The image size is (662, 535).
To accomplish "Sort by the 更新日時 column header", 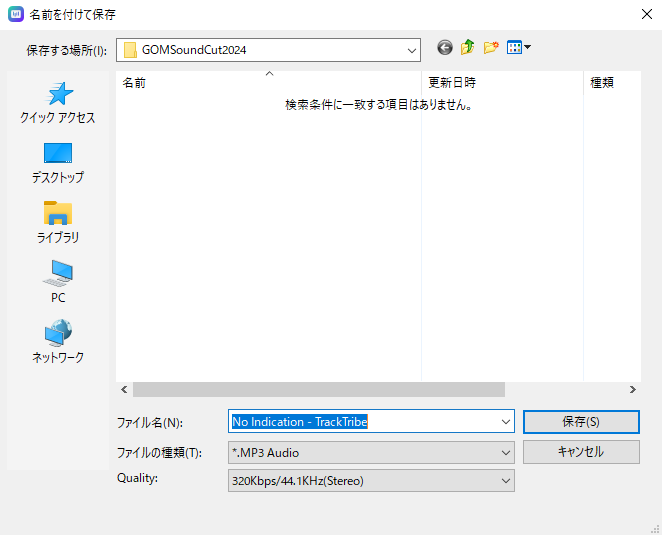I will [x=452, y=83].
